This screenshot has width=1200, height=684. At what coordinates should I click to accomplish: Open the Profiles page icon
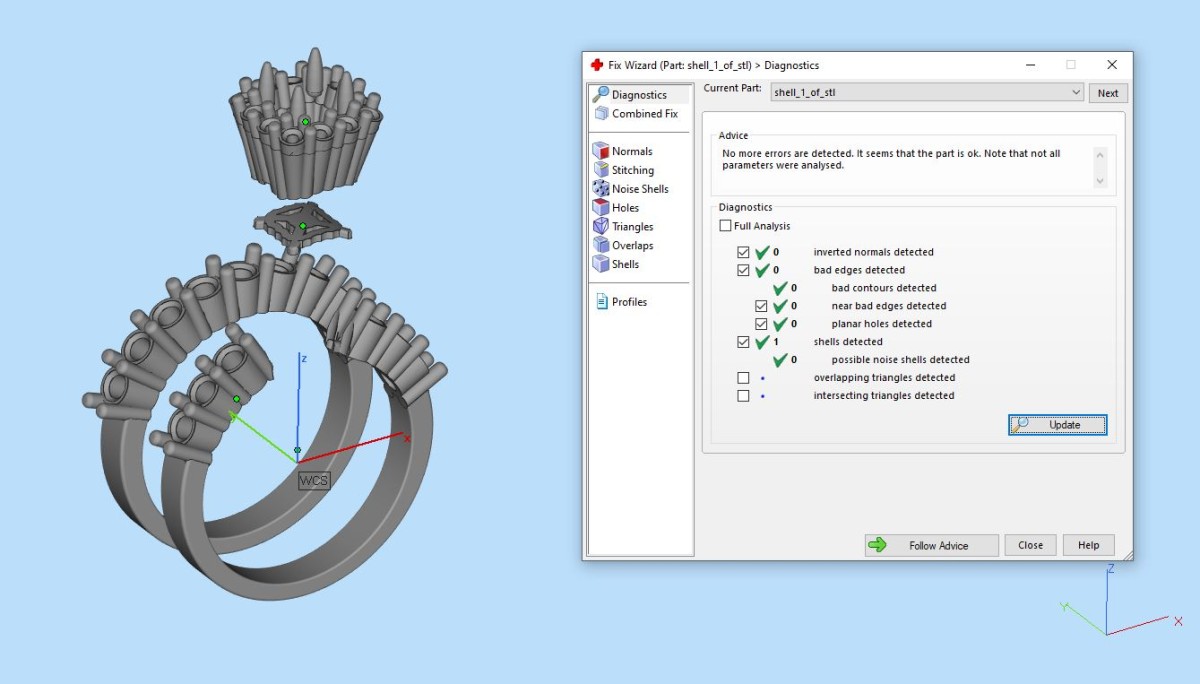click(x=602, y=302)
